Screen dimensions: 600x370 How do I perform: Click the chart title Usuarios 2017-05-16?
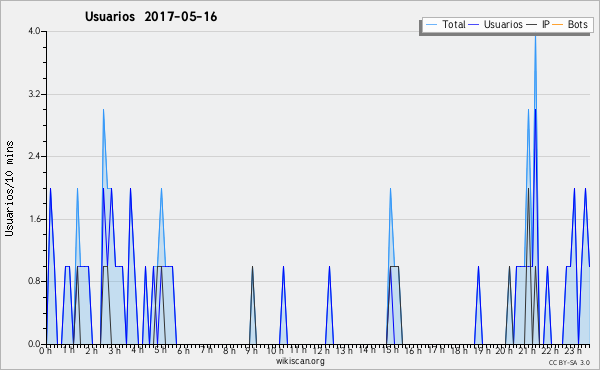point(151,17)
